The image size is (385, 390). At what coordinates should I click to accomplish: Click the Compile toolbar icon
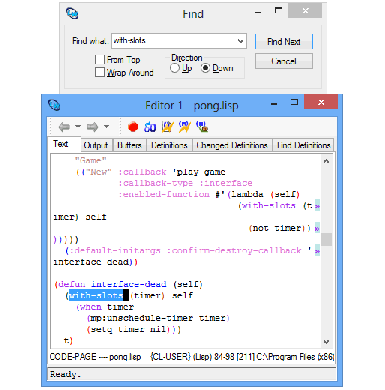(168, 127)
